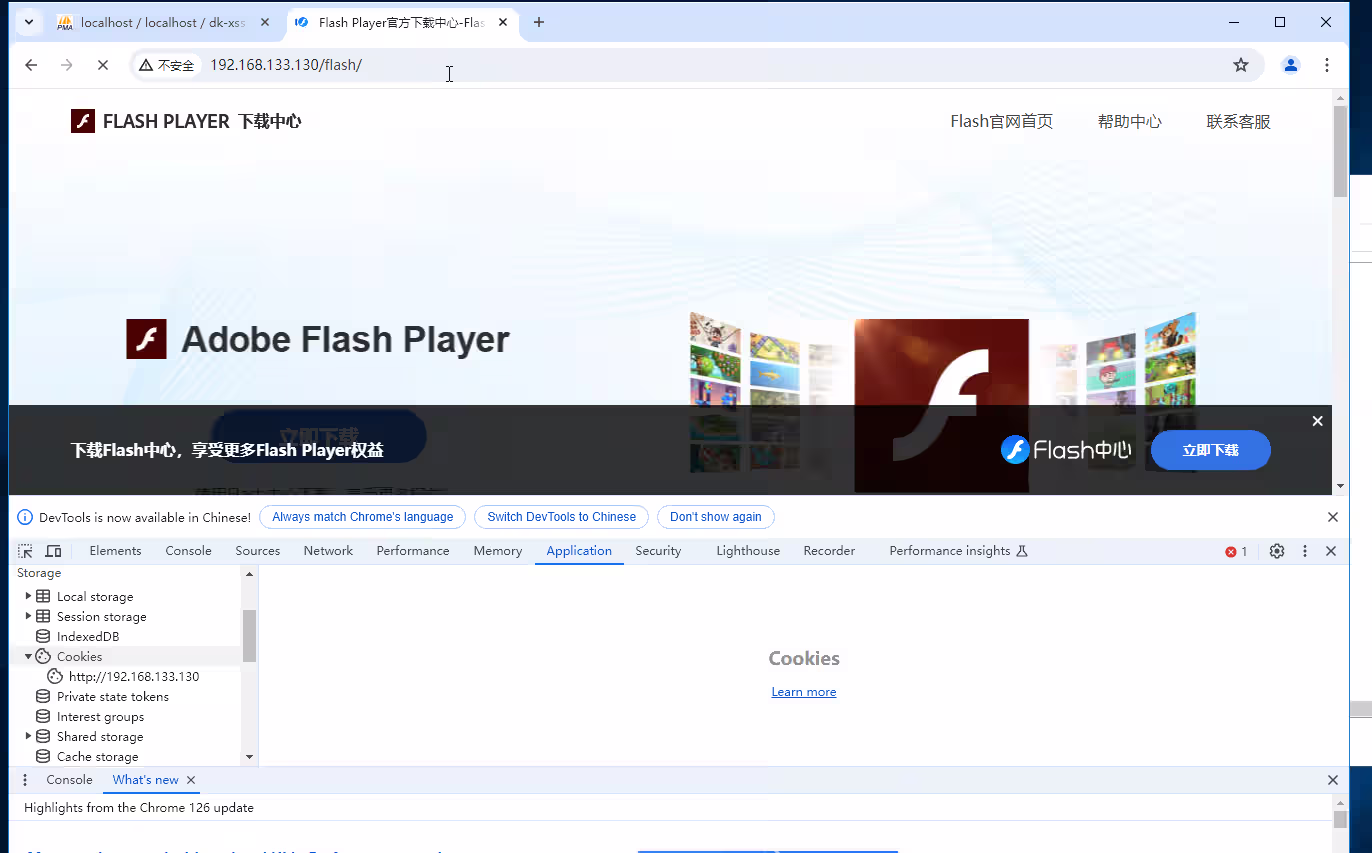Bookmark this page with the star icon
Image resolution: width=1372 pixels, height=853 pixels.
click(1241, 65)
